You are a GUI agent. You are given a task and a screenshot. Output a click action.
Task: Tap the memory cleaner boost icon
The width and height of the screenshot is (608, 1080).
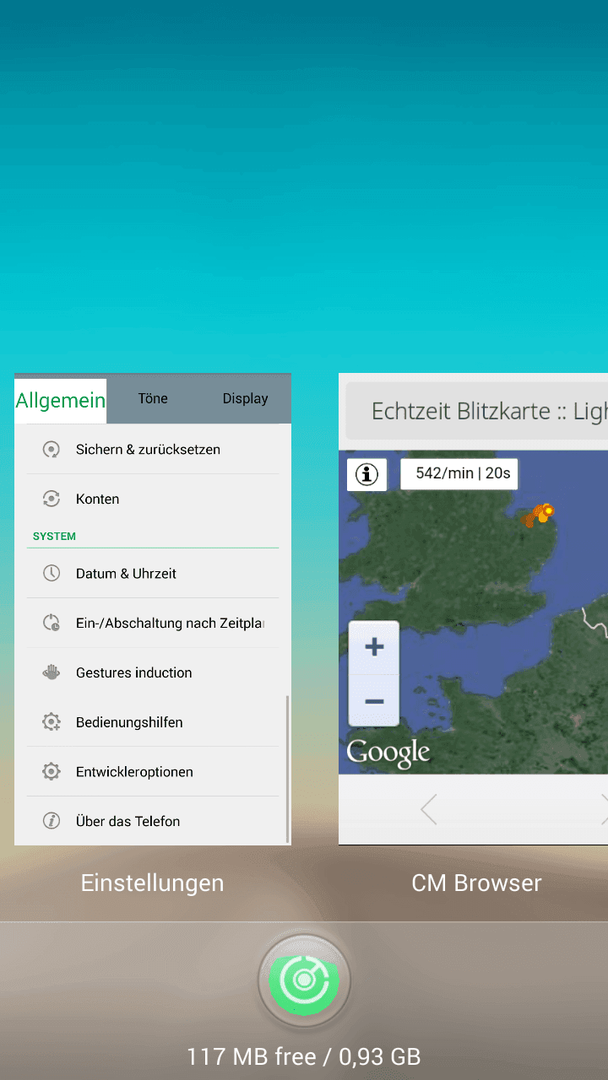(x=304, y=979)
